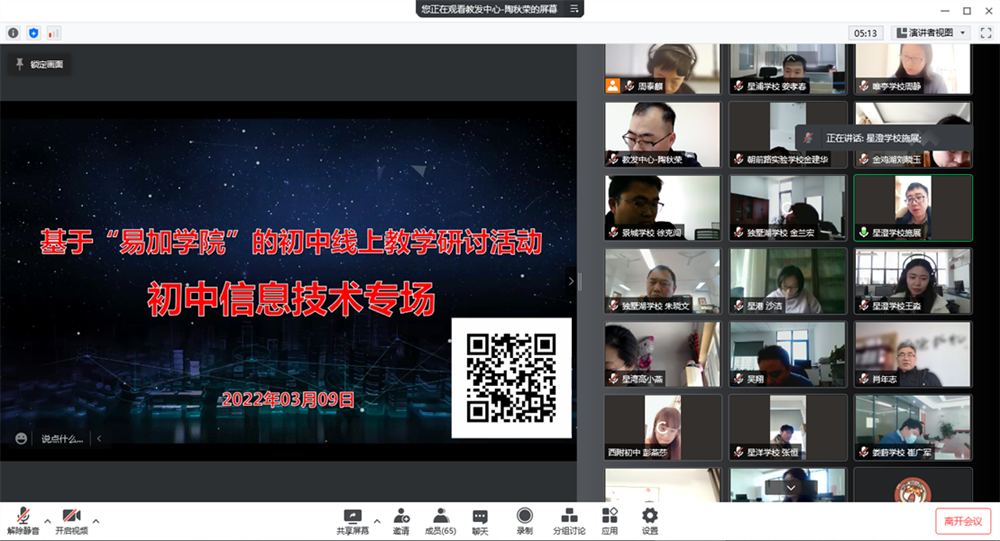The height and width of the screenshot is (541, 1000).
Task: Select 肖年志 video tile
Action: (x=913, y=354)
